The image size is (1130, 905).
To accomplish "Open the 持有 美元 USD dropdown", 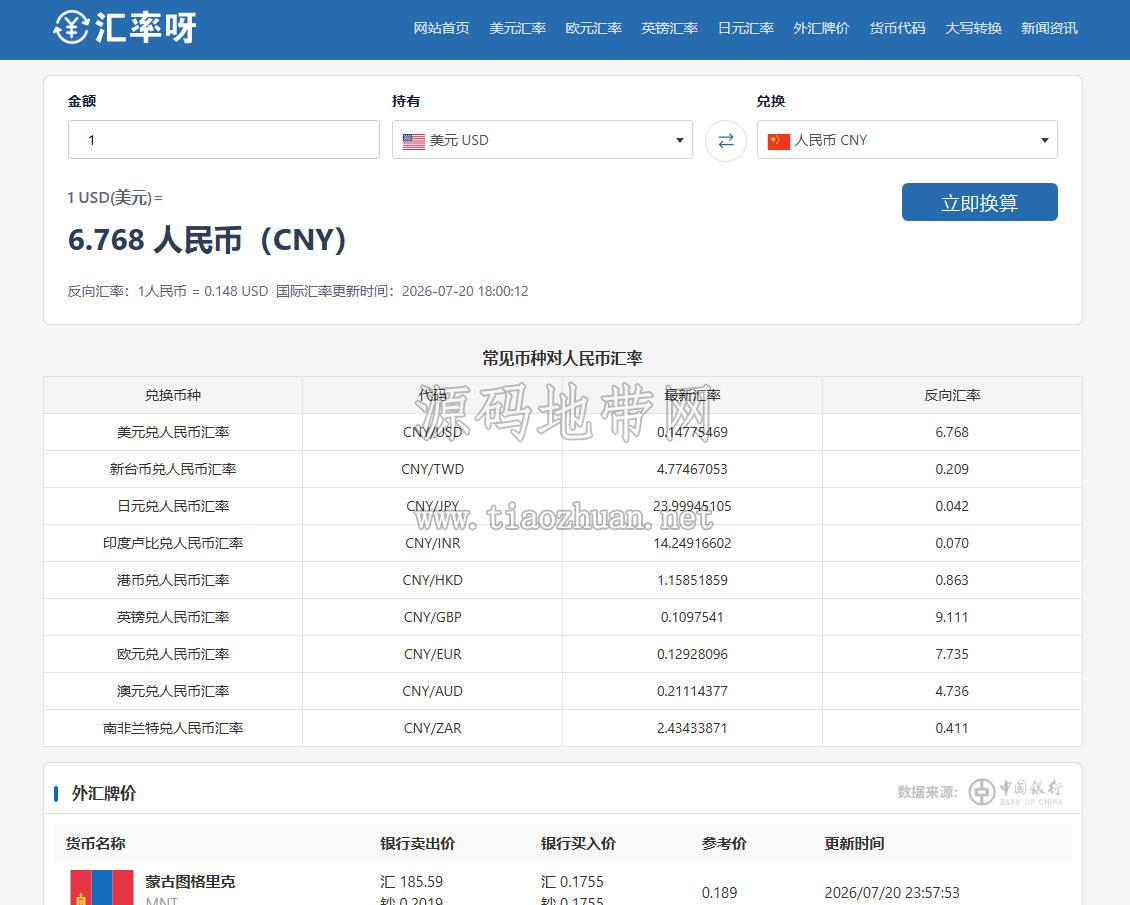I will (542, 140).
